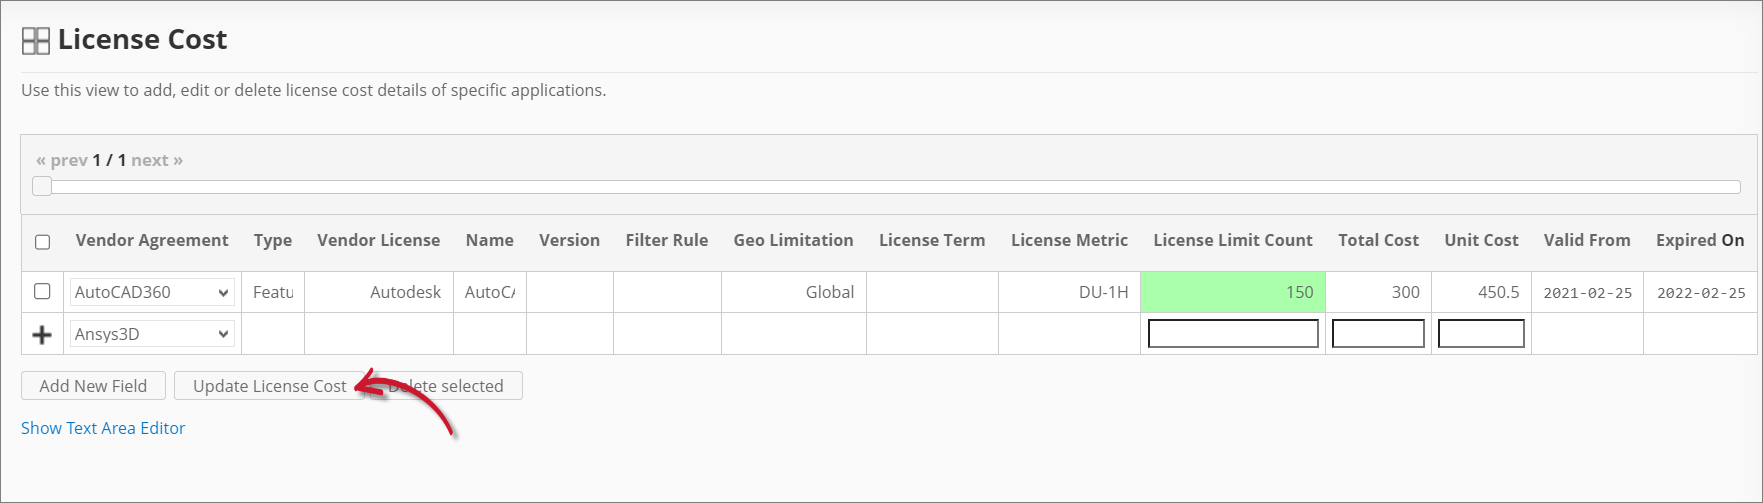Open the AutoCAD360 vendor agreement dropdown
The height and width of the screenshot is (503, 1763).
coord(152,292)
